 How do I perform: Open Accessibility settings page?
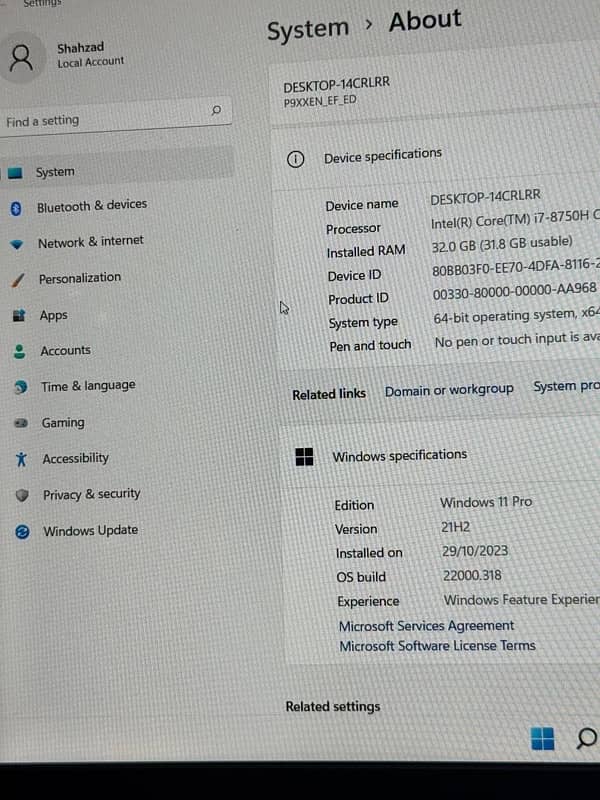click(x=76, y=458)
